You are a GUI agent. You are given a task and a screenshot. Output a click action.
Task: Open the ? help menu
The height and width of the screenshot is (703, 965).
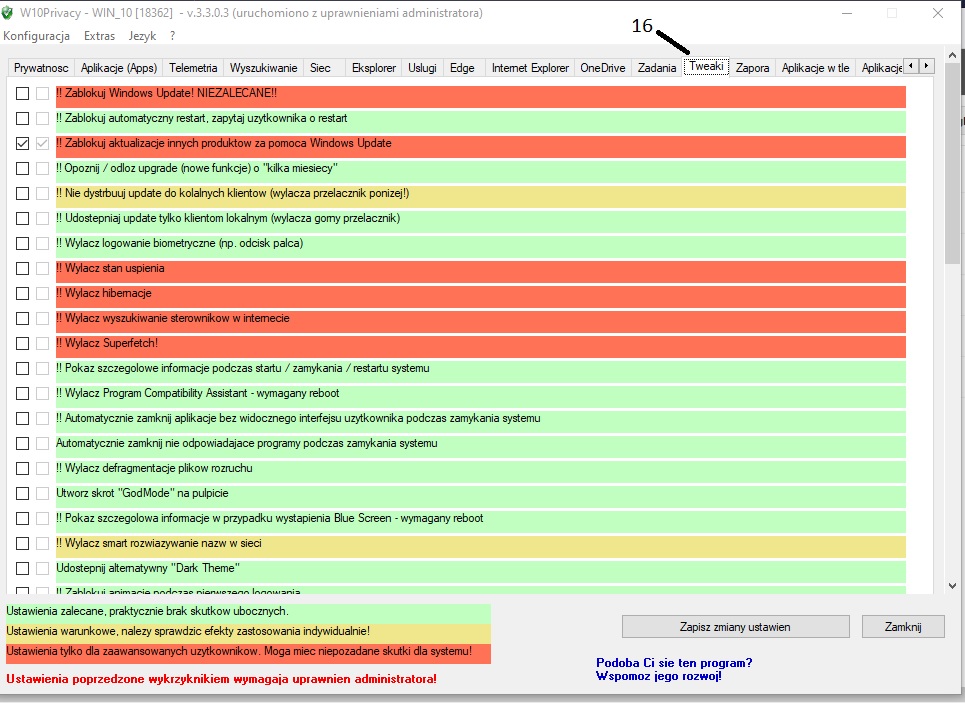coord(172,36)
